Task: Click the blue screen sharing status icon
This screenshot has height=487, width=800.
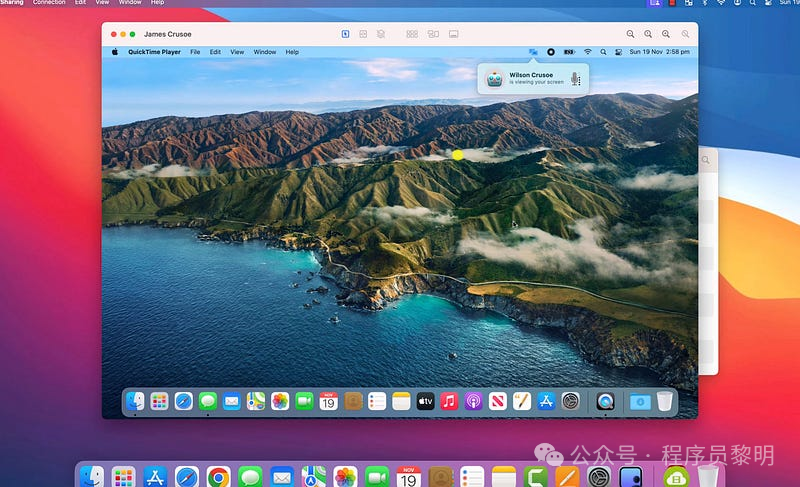Action: pyautogui.click(x=533, y=52)
